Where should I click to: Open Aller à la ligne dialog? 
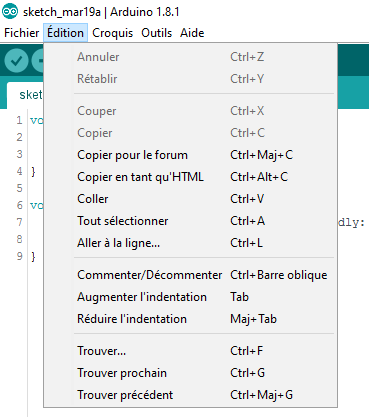coord(191,243)
